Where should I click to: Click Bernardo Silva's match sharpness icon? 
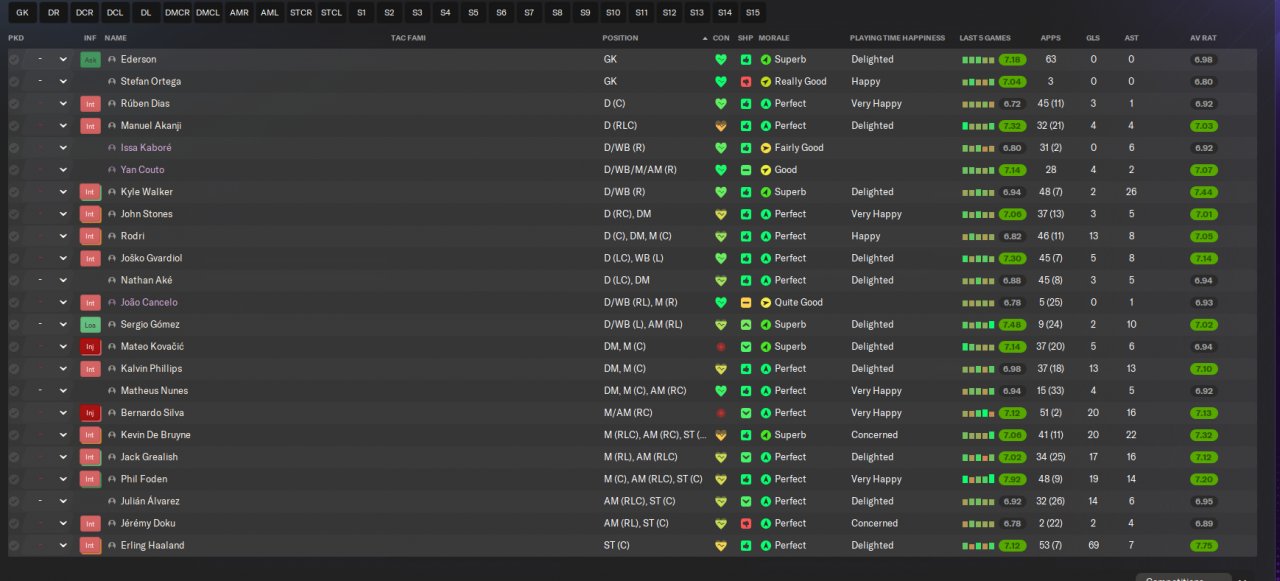coord(745,412)
